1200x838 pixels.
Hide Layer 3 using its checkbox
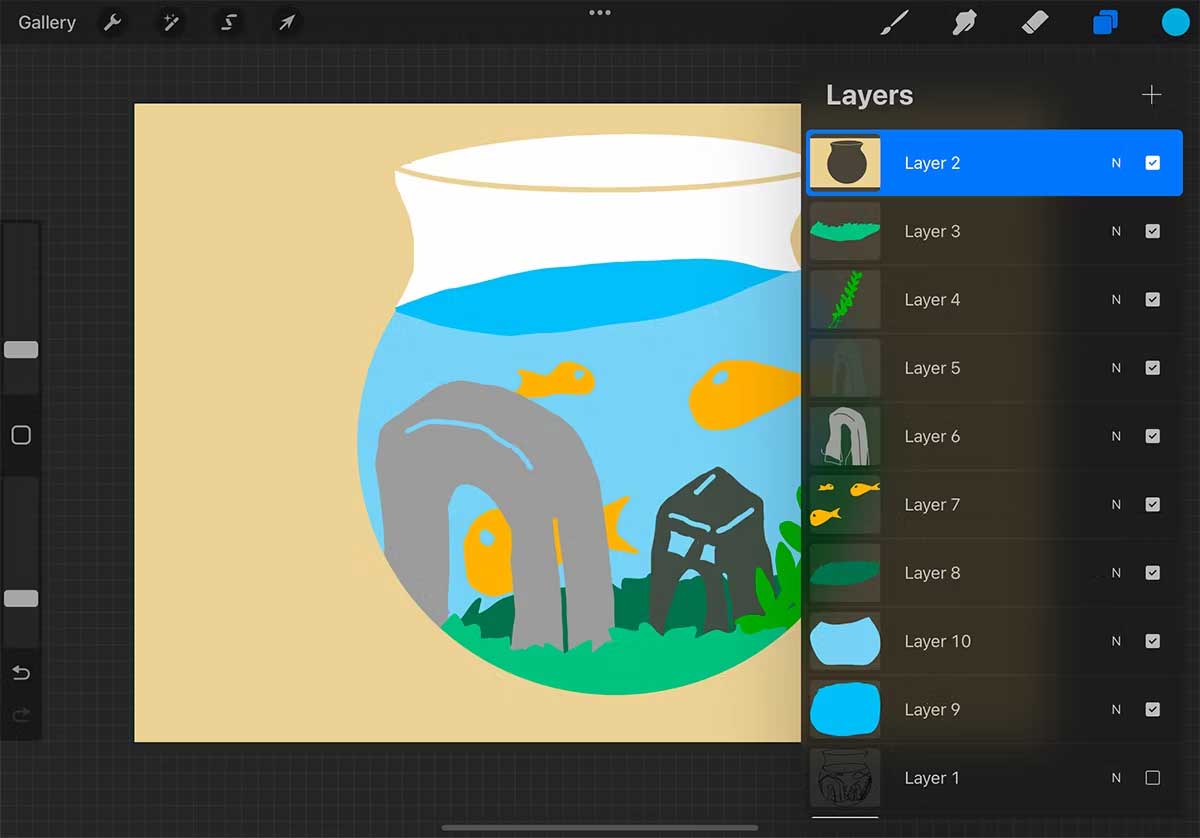click(x=1152, y=231)
